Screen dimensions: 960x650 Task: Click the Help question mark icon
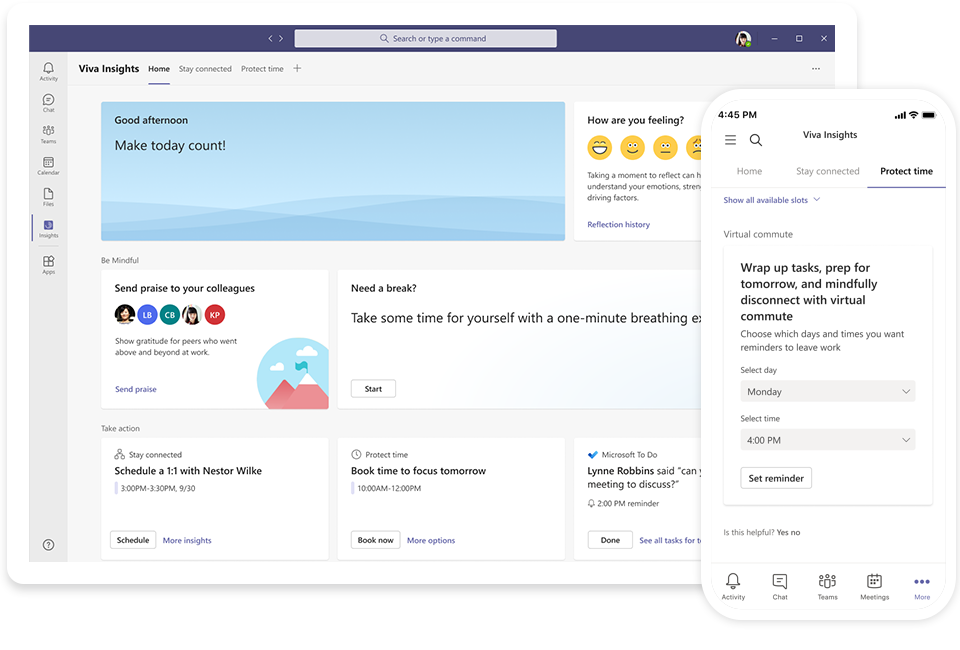pos(48,545)
